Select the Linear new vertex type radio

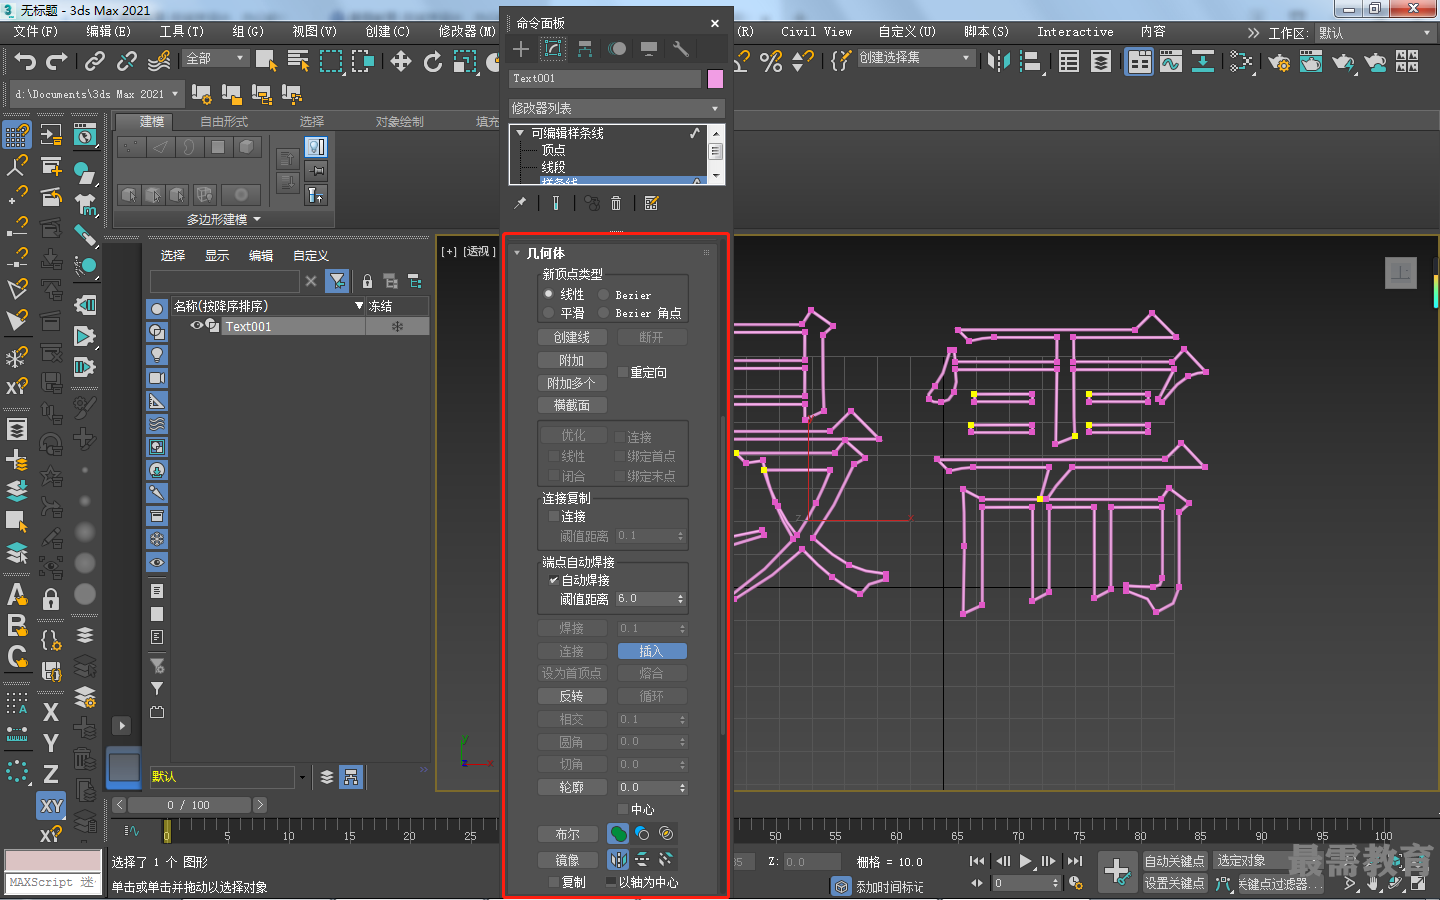[x=549, y=294]
